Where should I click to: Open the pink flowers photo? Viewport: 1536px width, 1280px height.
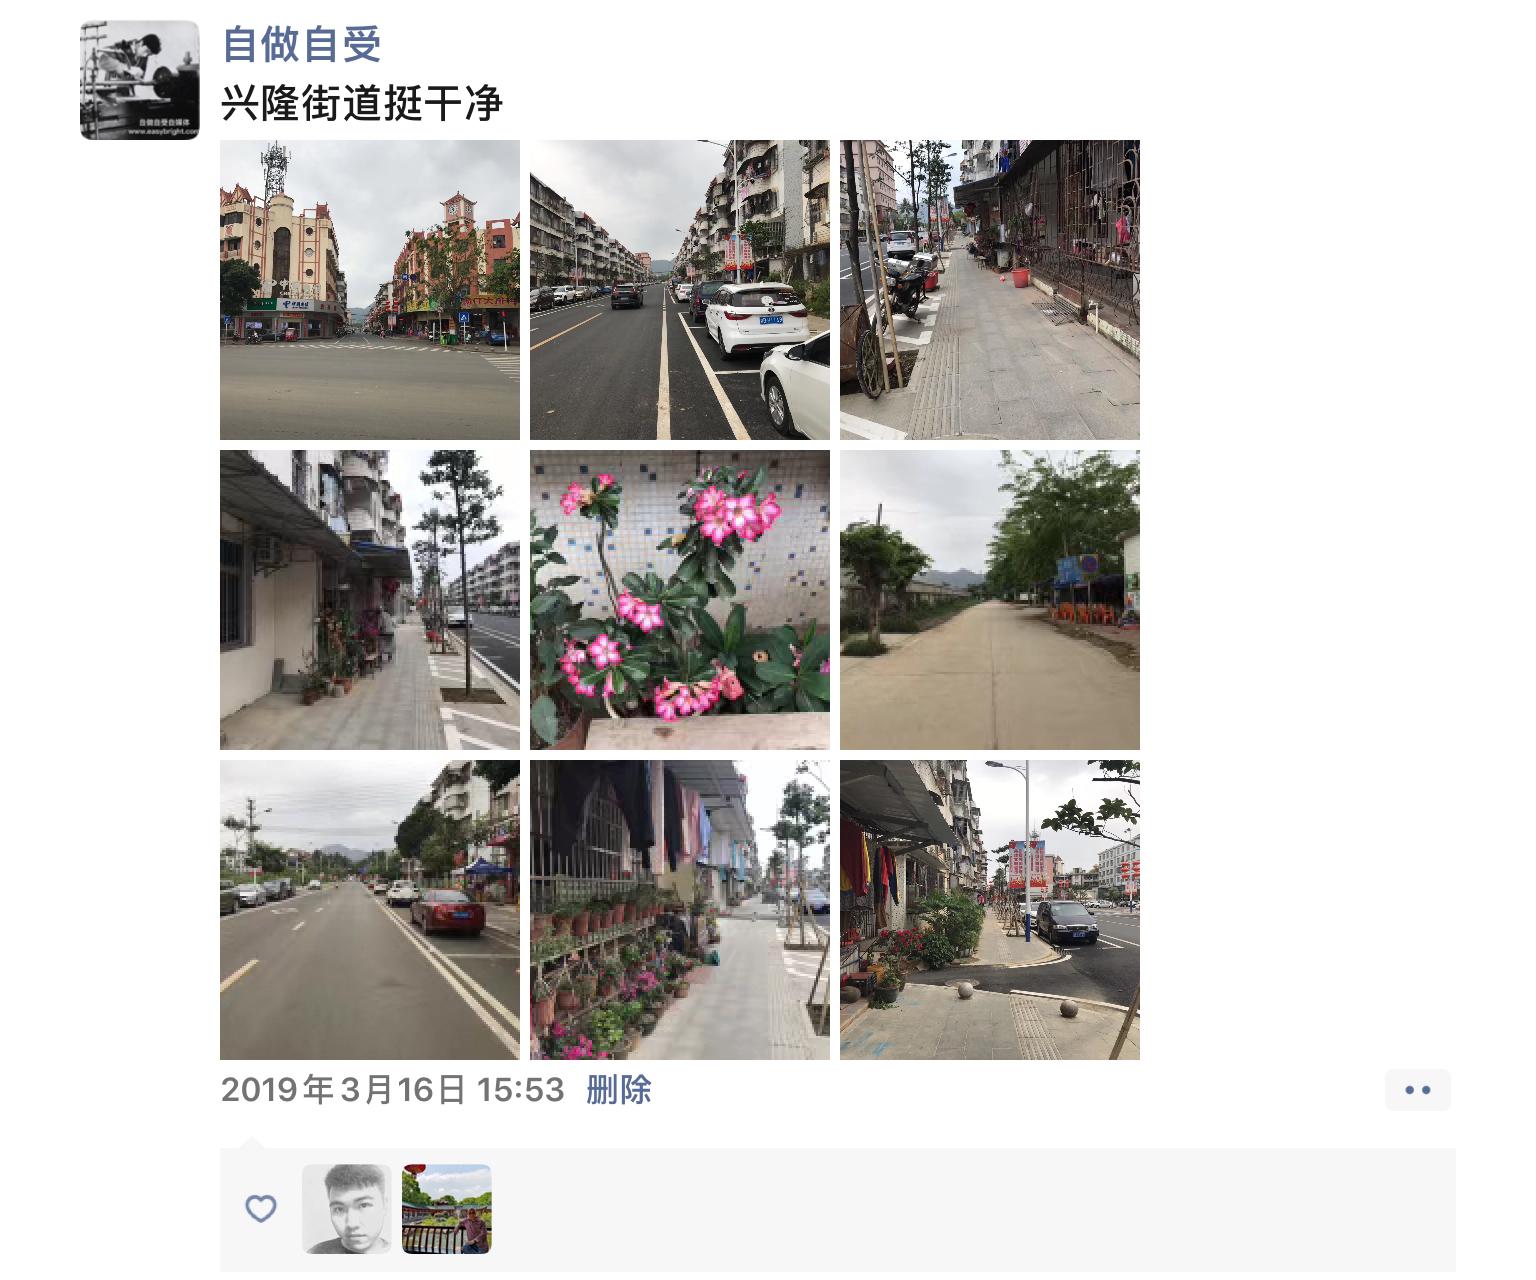coord(680,600)
